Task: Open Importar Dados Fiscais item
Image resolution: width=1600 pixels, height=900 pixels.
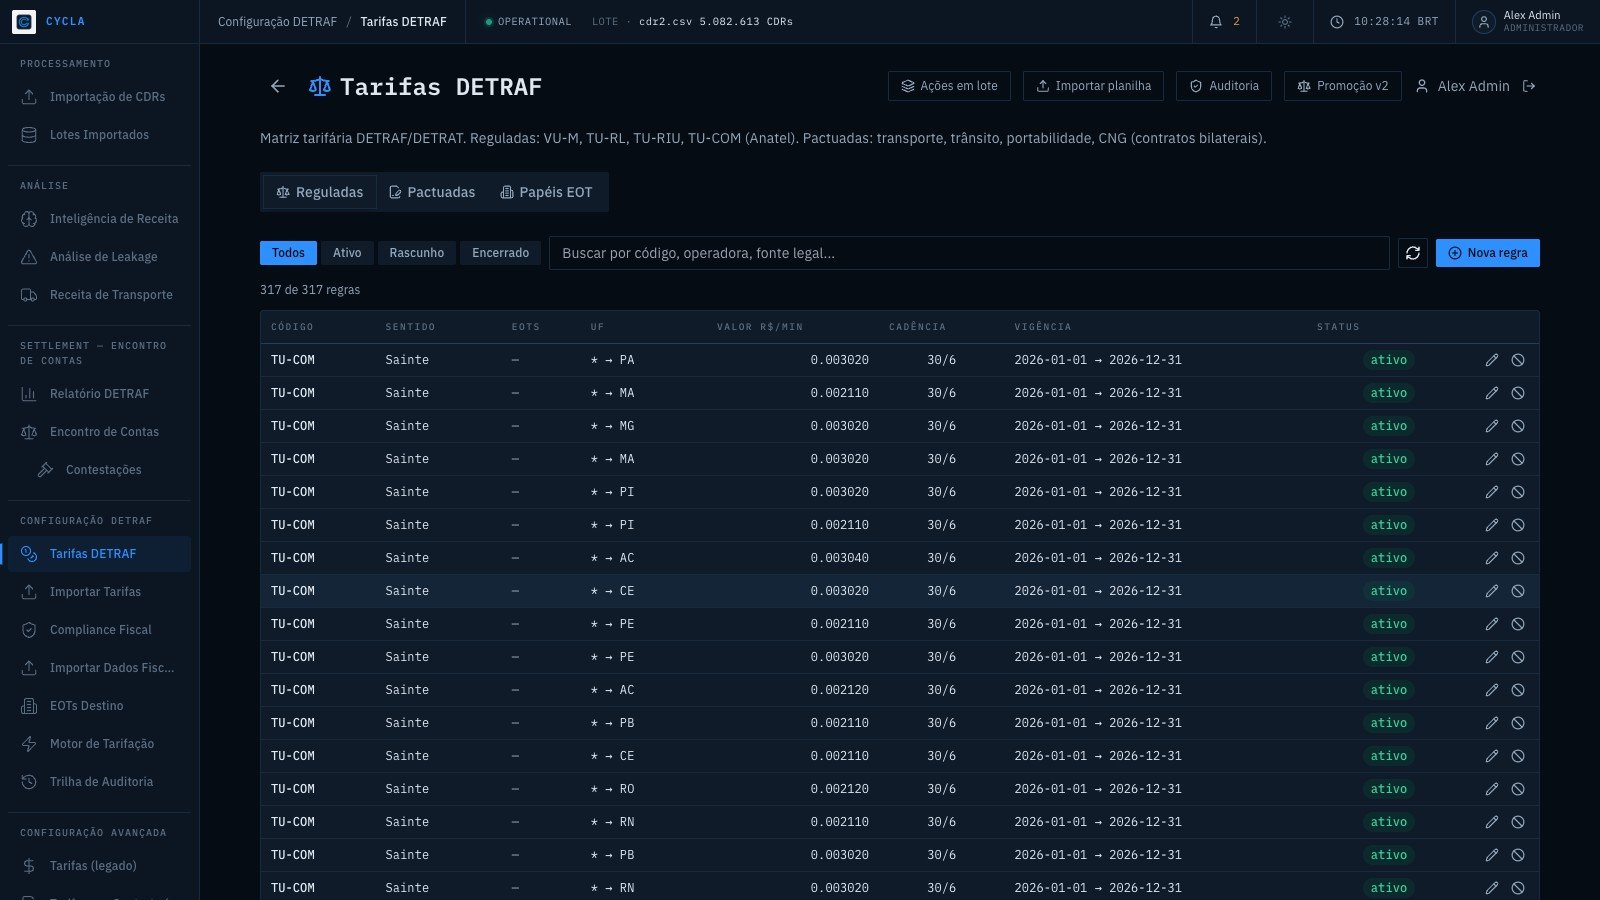Action: tap(99, 668)
